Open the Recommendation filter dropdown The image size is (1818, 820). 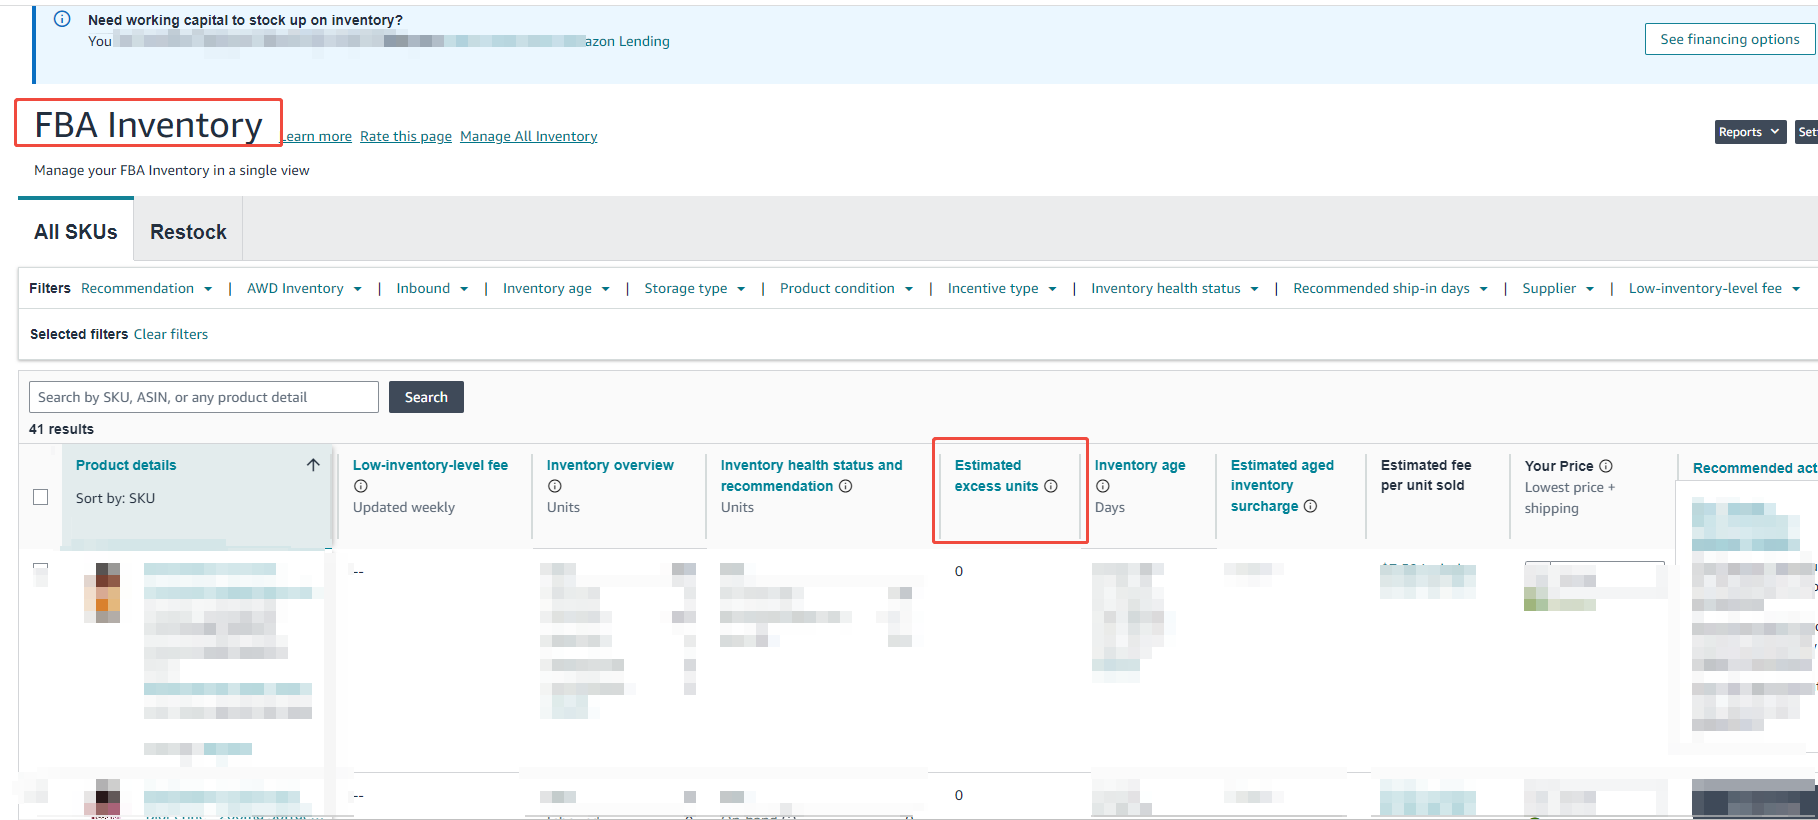(x=146, y=288)
